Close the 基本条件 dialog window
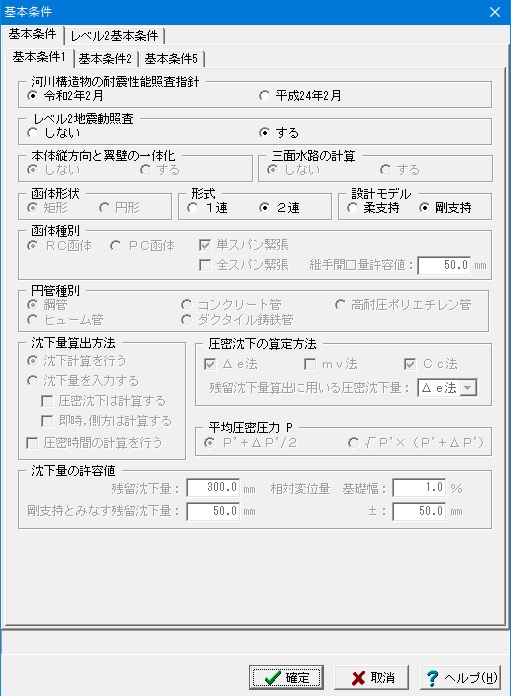The width and height of the screenshot is (511, 696). pos(495,12)
